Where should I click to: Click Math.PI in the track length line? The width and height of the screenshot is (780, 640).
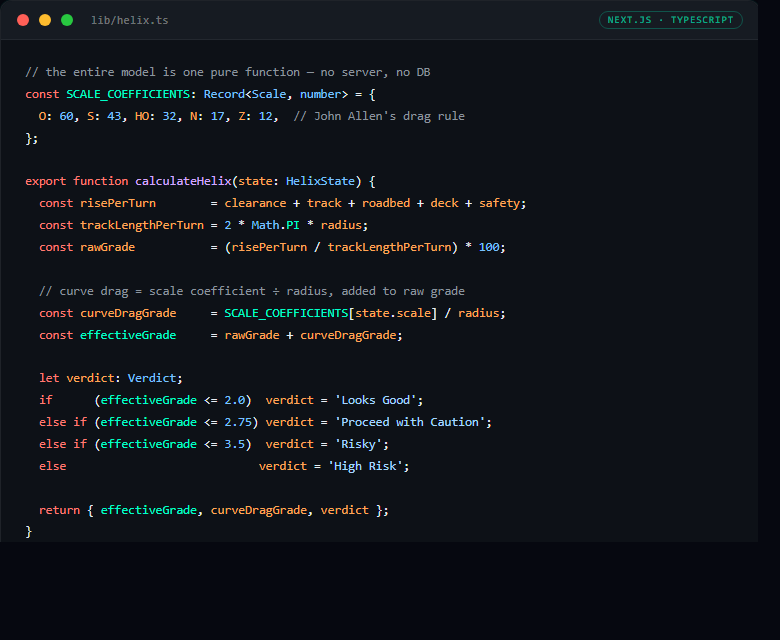(276, 225)
